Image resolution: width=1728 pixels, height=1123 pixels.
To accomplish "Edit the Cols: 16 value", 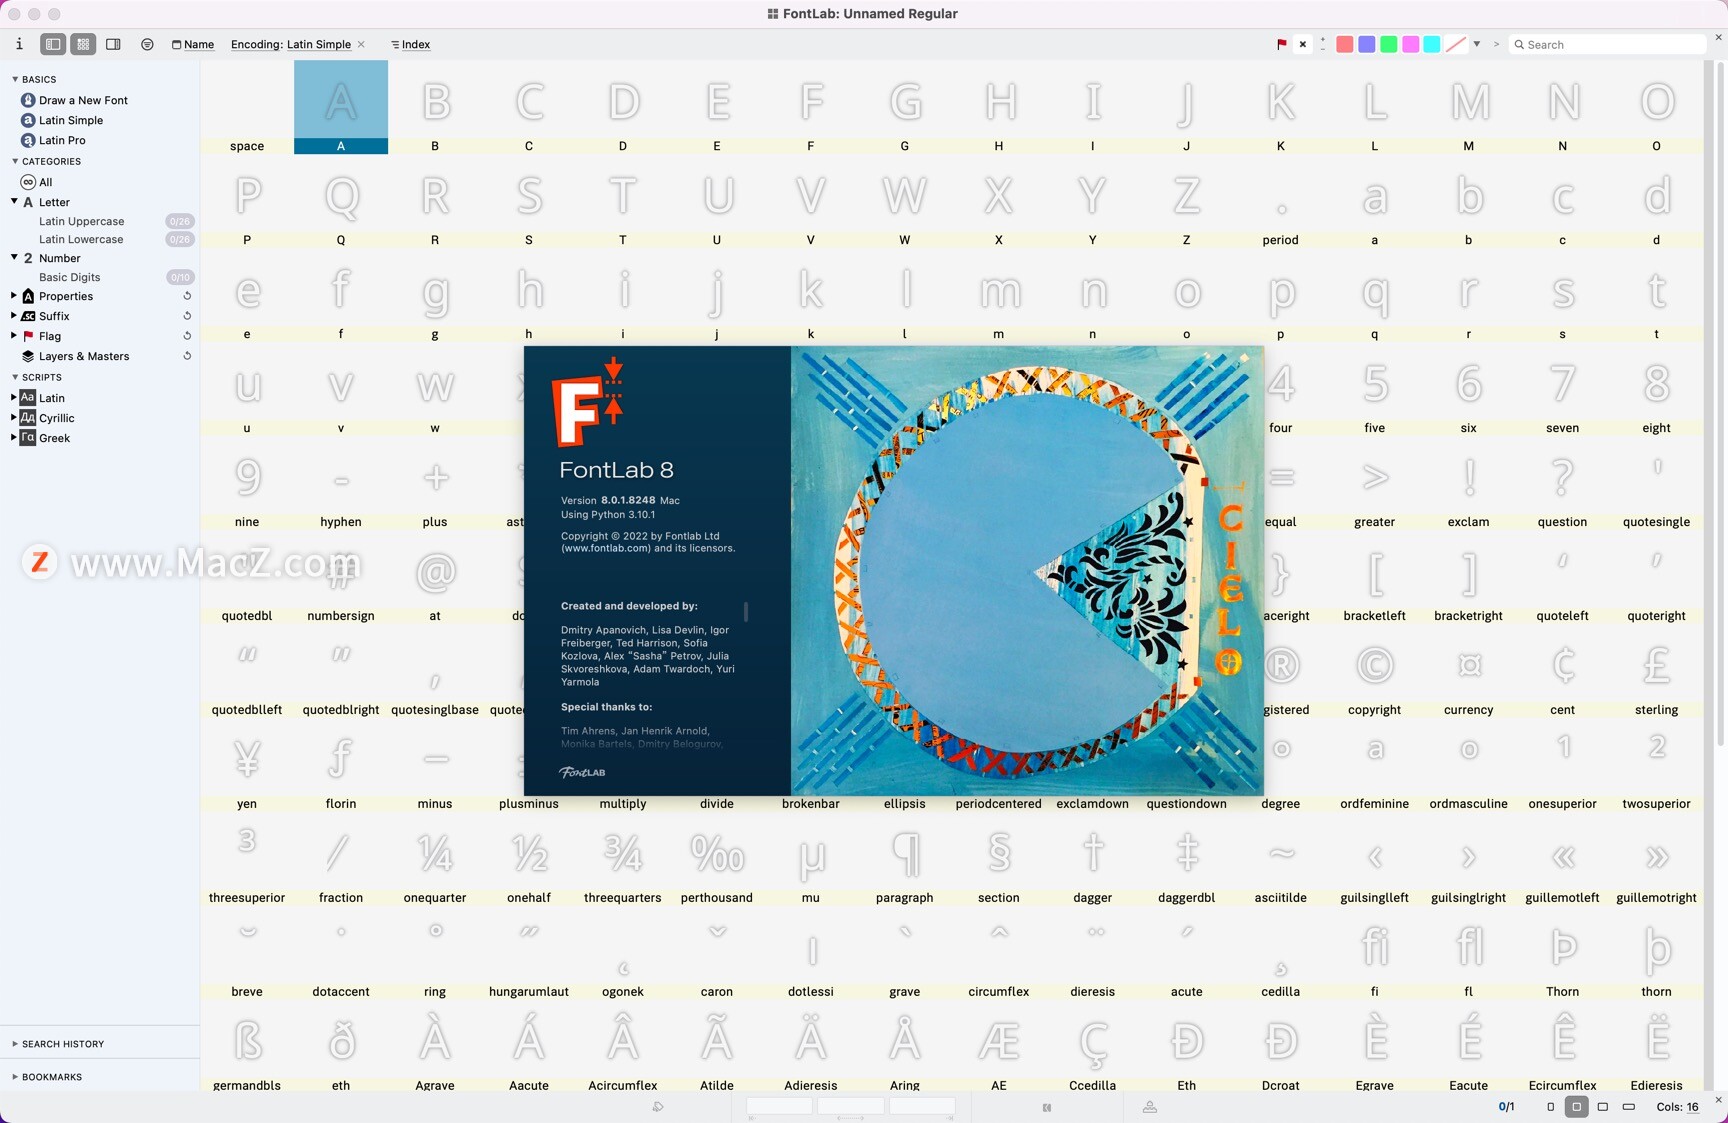I will 1693,1107.
